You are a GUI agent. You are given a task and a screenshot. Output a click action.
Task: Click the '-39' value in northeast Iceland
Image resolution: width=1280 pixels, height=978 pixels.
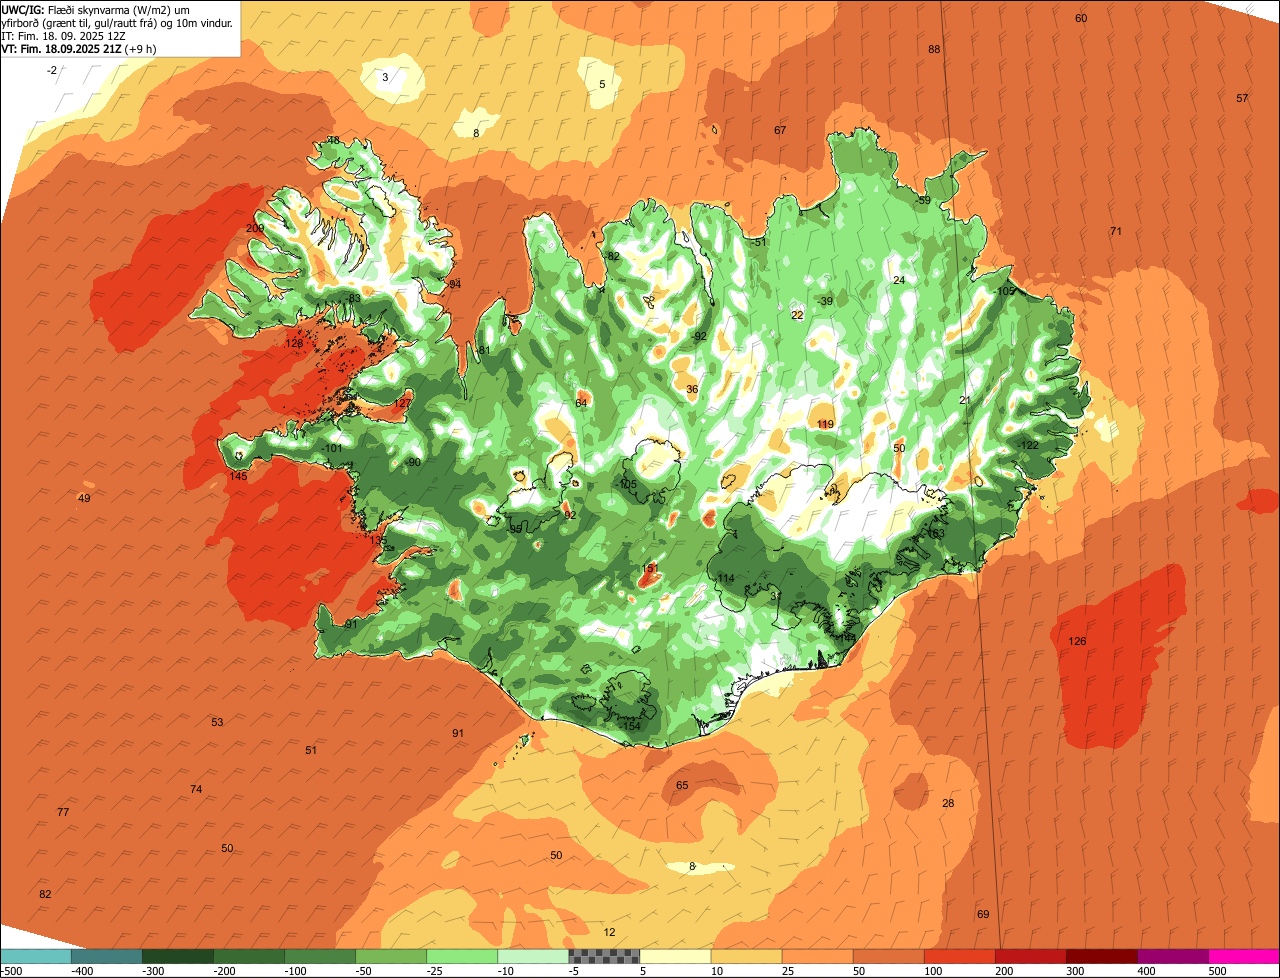click(x=824, y=302)
